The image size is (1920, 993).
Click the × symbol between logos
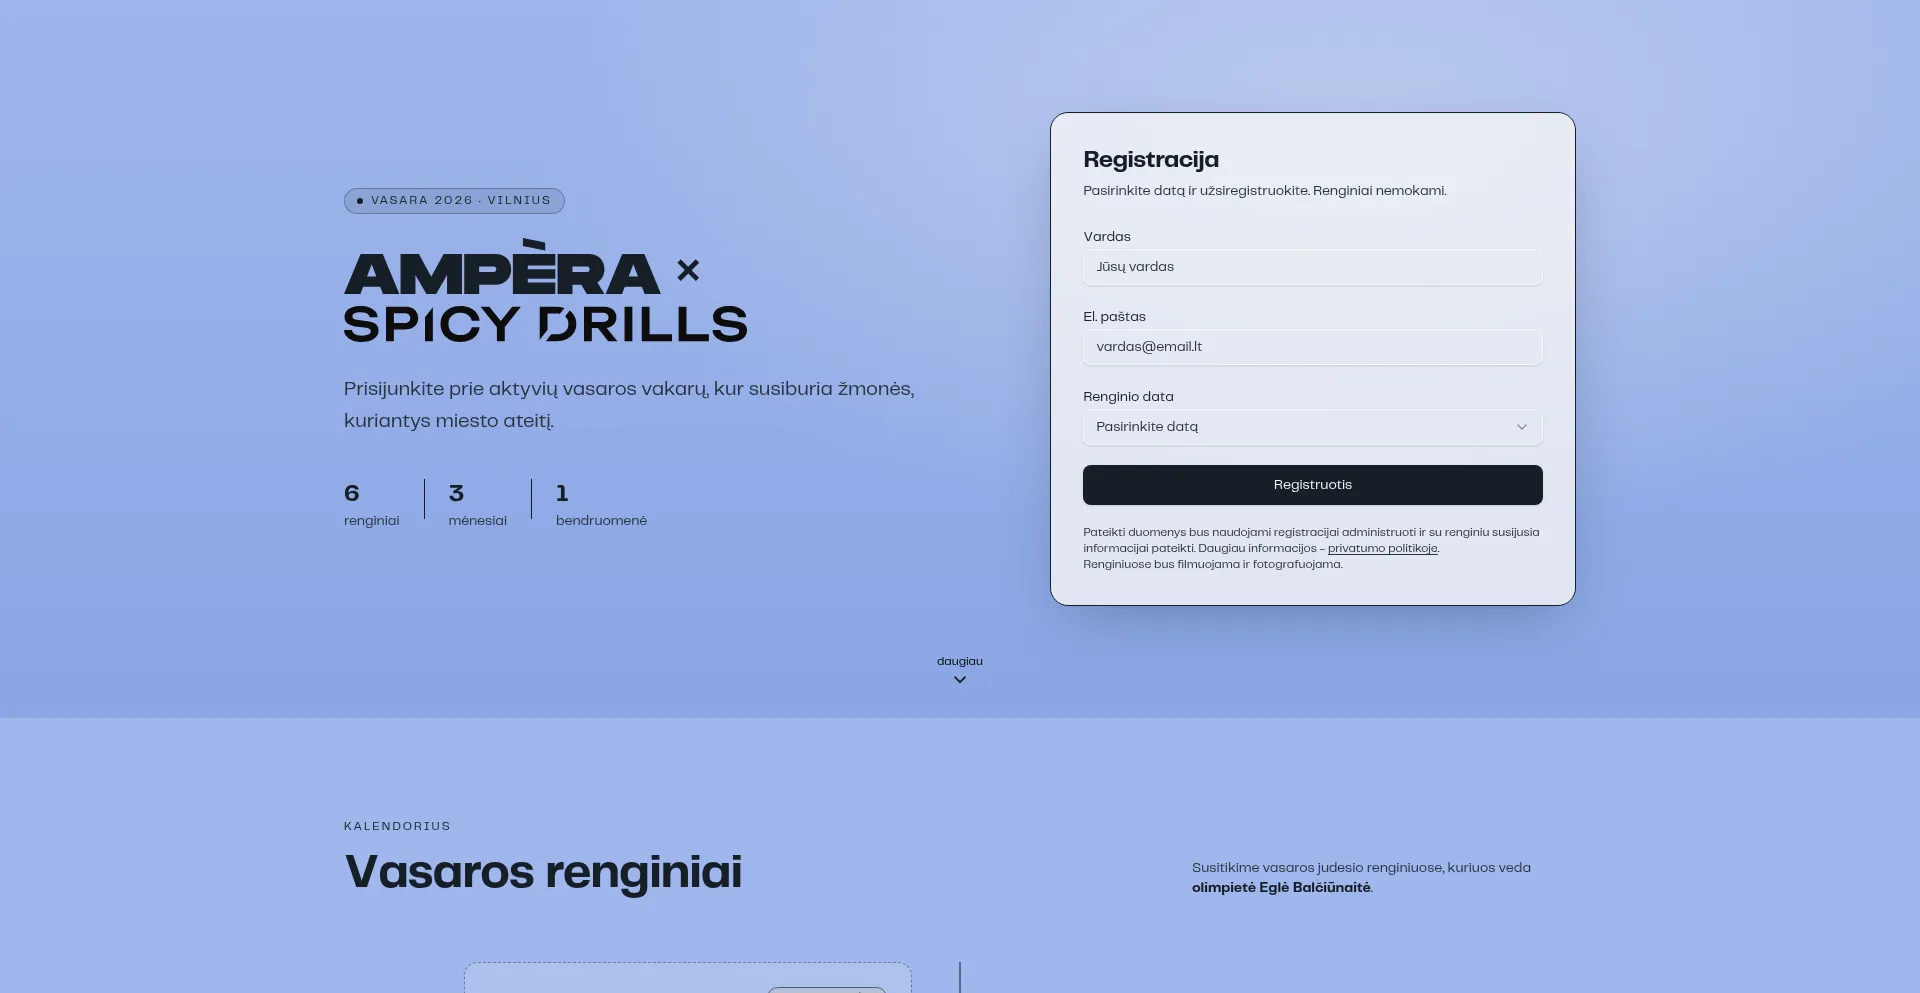[688, 270]
